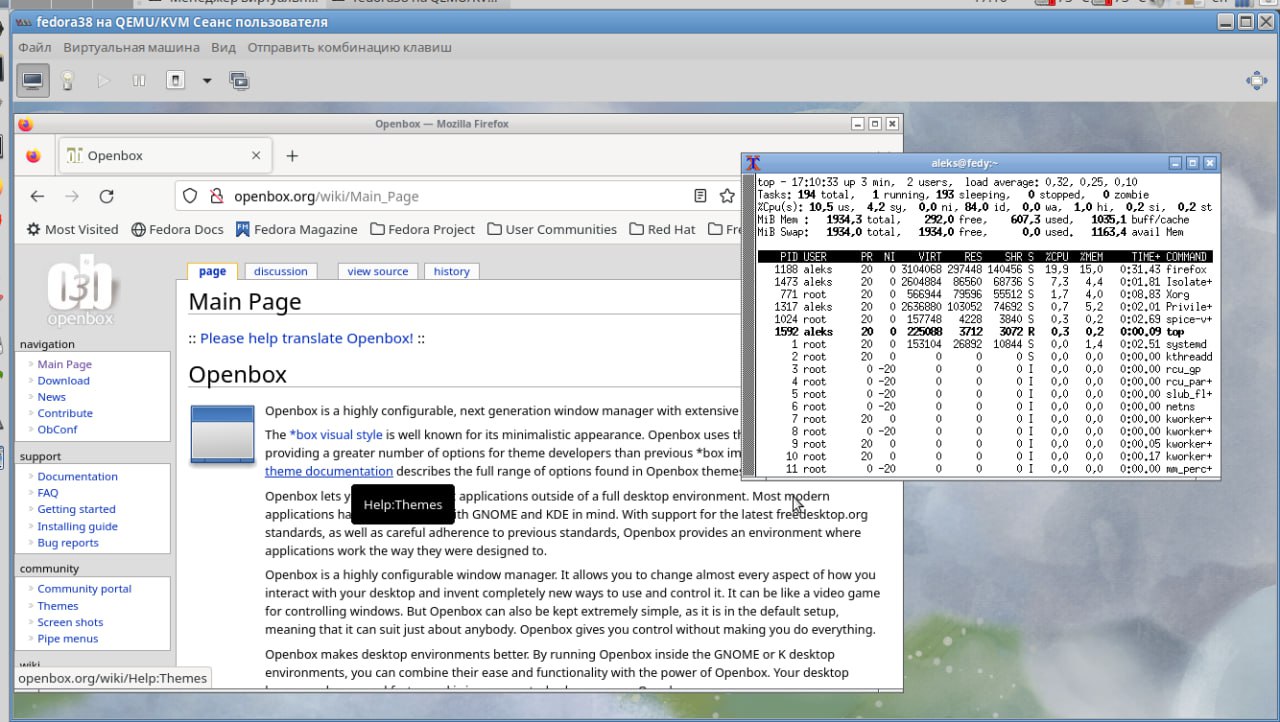Switch to the 'discussion' tab

281,271
